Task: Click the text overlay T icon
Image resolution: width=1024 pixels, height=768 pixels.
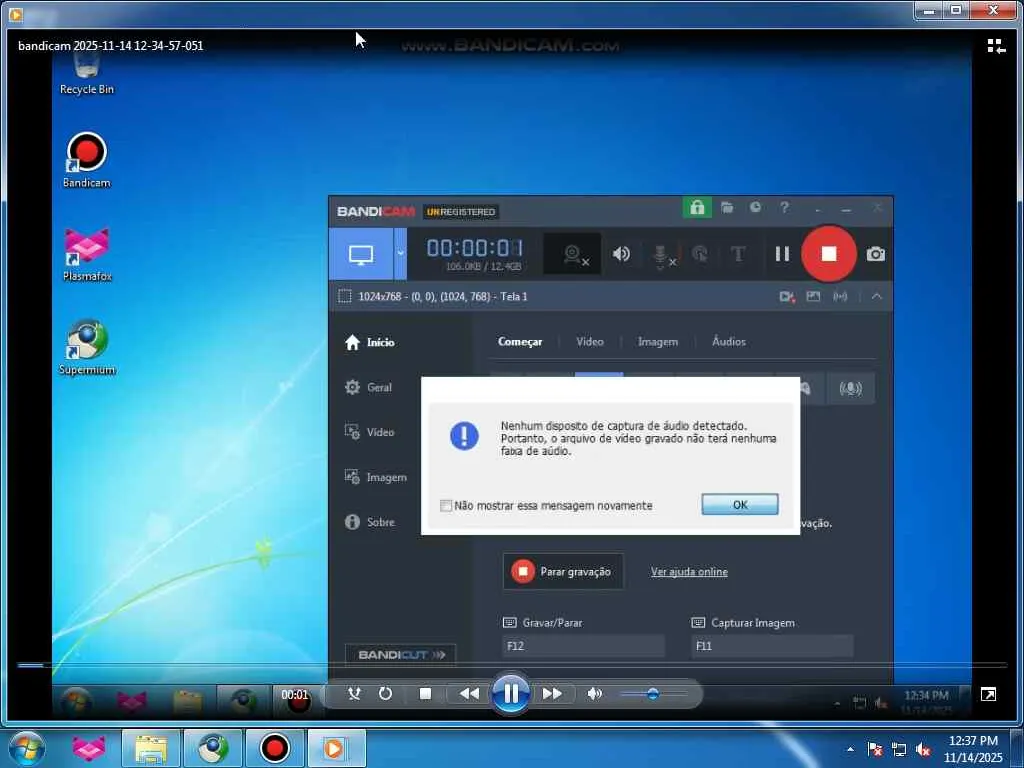Action: pos(738,253)
